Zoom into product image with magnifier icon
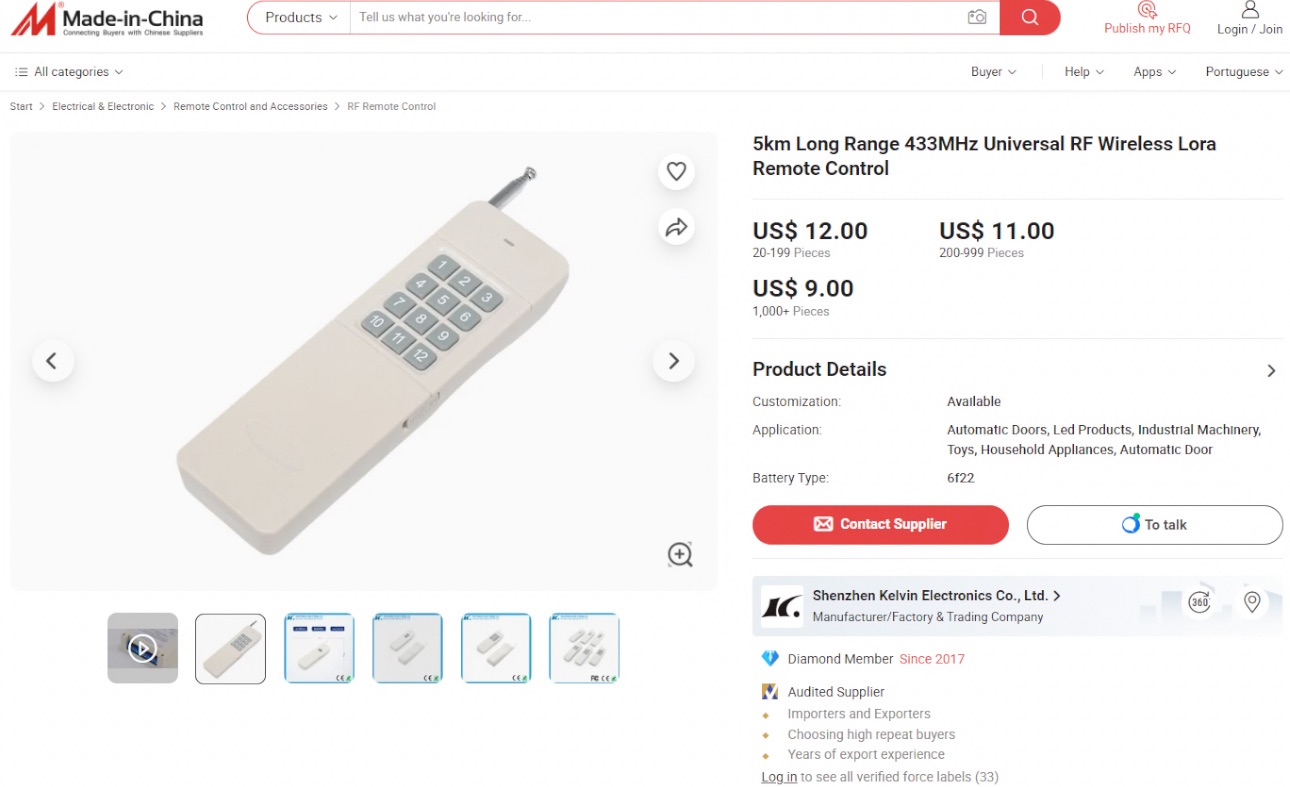Image resolution: width=1290 pixels, height=787 pixels. [x=680, y=554]
